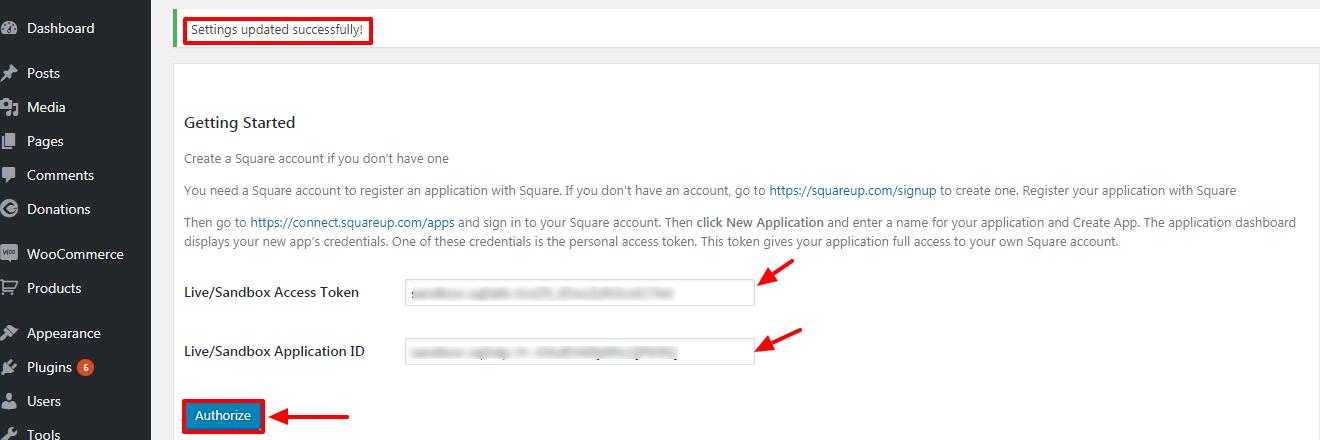Image resolution: width=1320 pixels, height=440 pixels.
Task: Click the Posts pushpin icon
Action: tap(9, 73)
